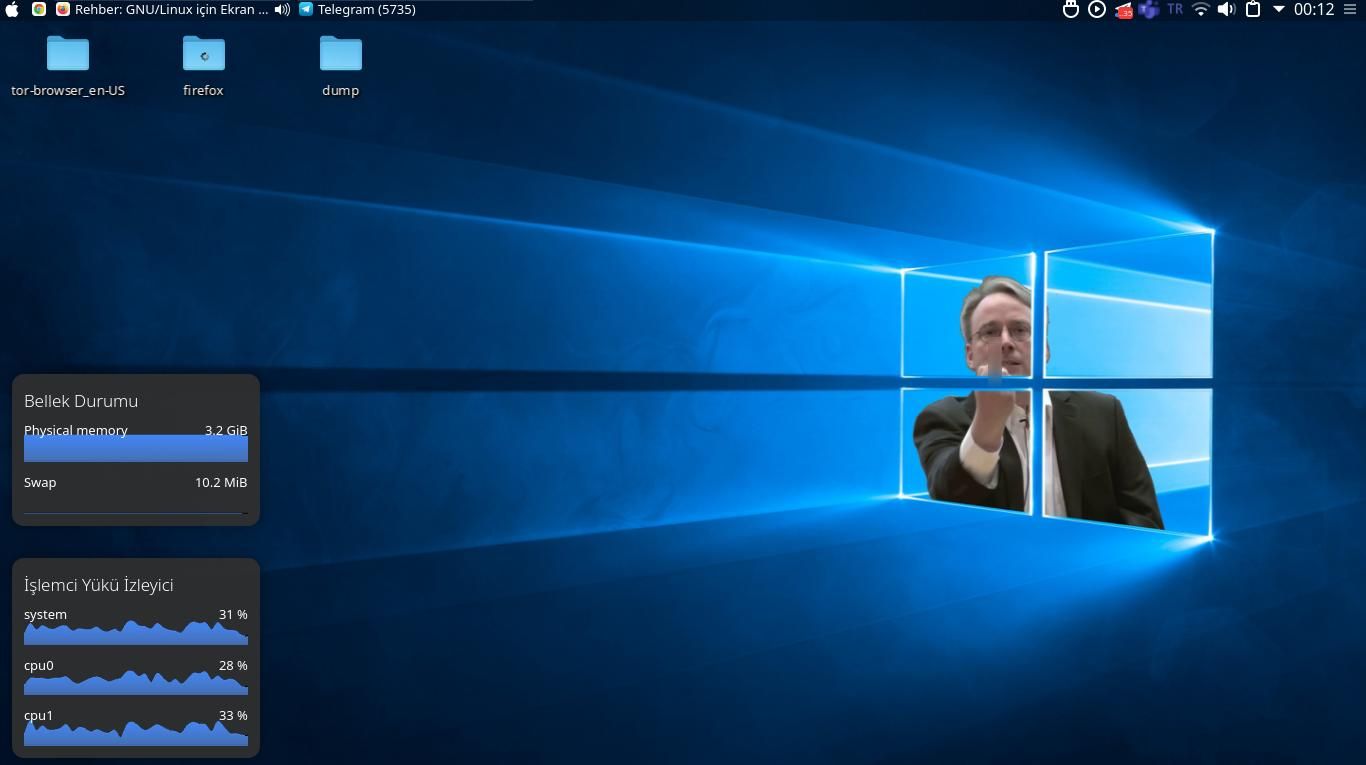Open the Apple logo application launcher
This screenshot has height=765, width=1366.
coord(12,9)
